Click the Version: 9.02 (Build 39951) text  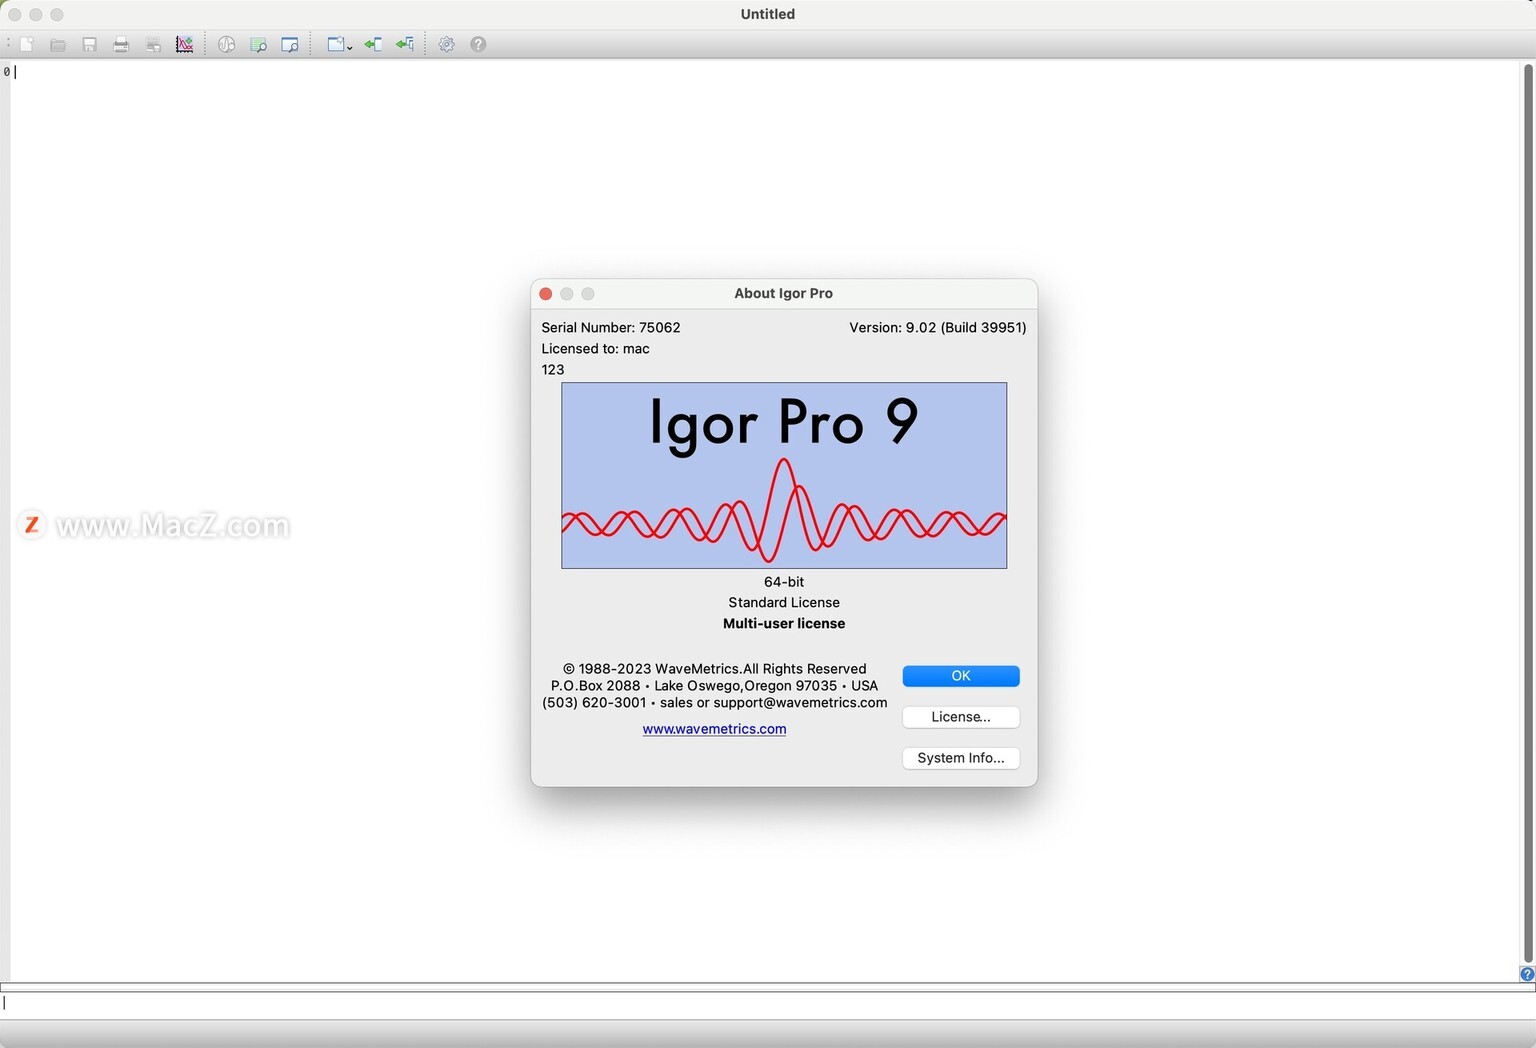tap(938, 328)
